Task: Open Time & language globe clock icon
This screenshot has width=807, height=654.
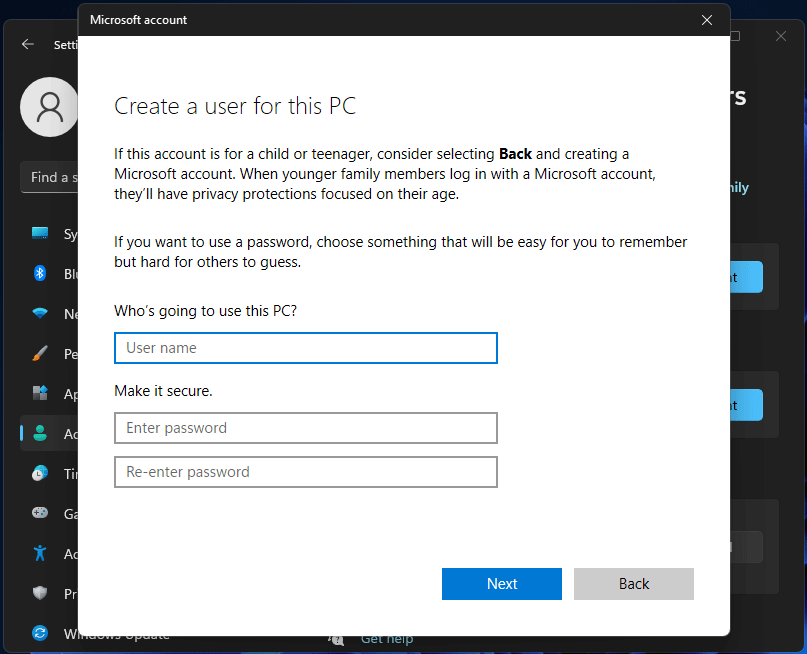Action: (x=40, y=473)
